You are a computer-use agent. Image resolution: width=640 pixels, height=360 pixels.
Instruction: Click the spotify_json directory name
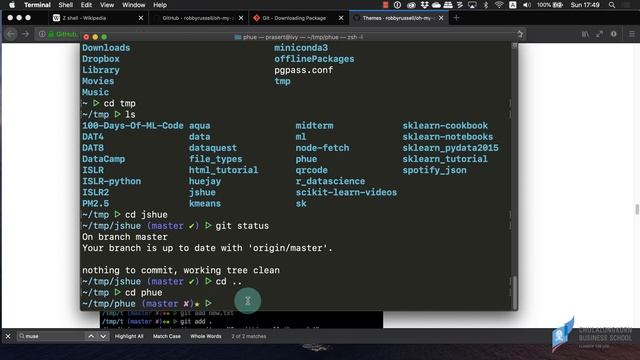coord(434,170)
